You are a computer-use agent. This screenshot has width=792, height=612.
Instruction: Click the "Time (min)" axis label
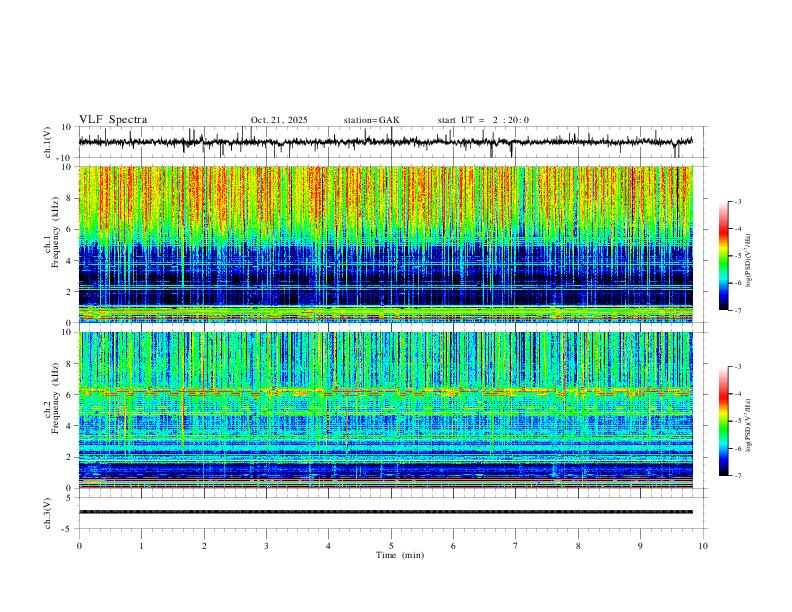(x=400, y=555)
